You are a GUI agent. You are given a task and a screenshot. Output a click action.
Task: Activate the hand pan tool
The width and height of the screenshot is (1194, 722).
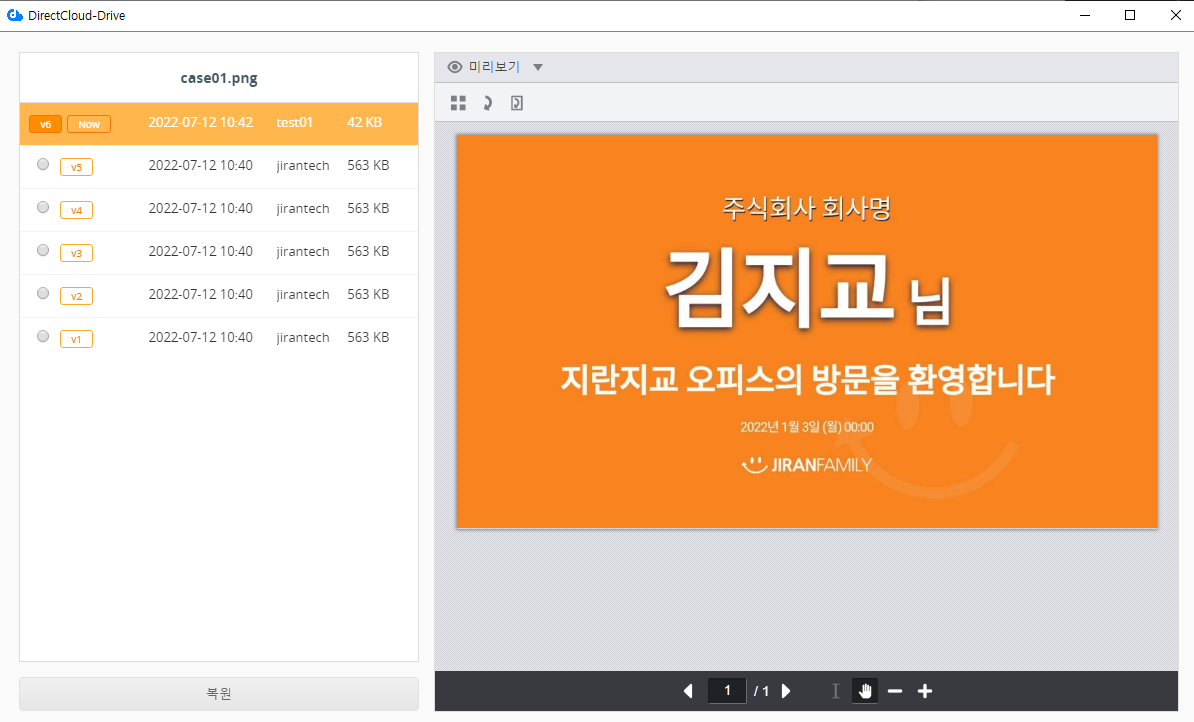(865, 691)
